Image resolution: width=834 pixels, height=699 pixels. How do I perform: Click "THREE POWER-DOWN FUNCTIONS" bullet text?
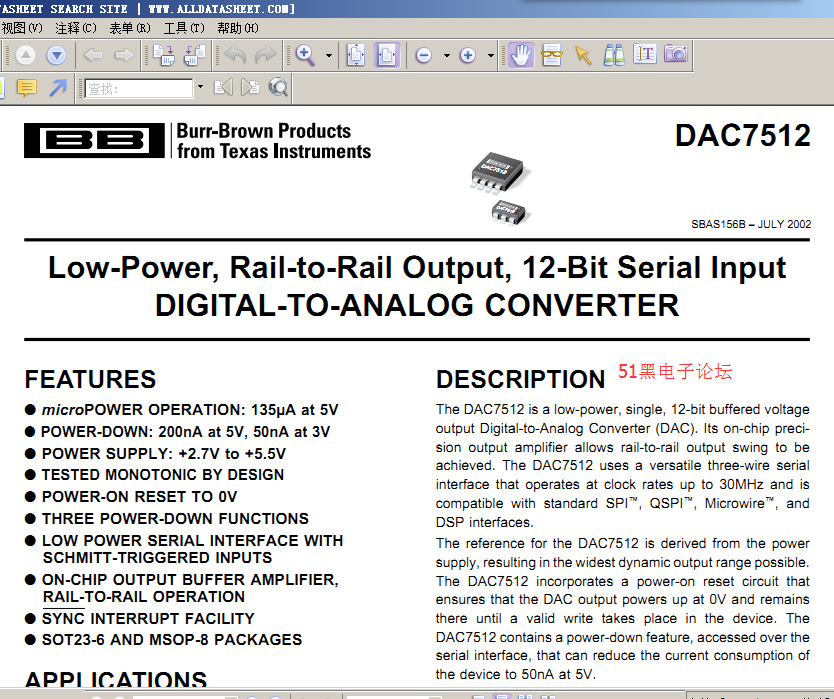point(175,518)
